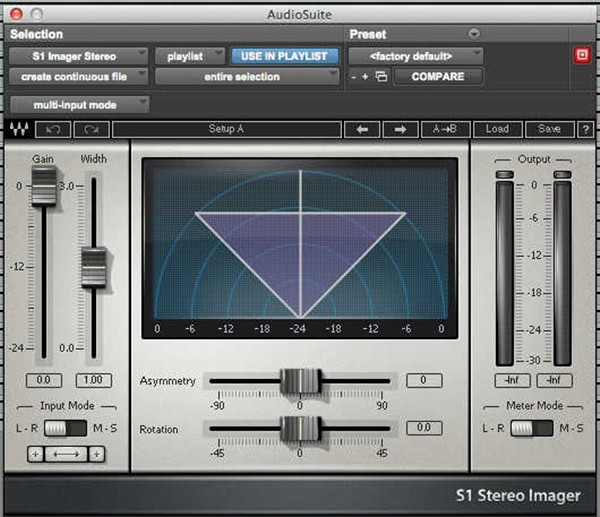Expand create continuous file dropdown
Screen dimensions: 600x517
(x=78, y=77)
